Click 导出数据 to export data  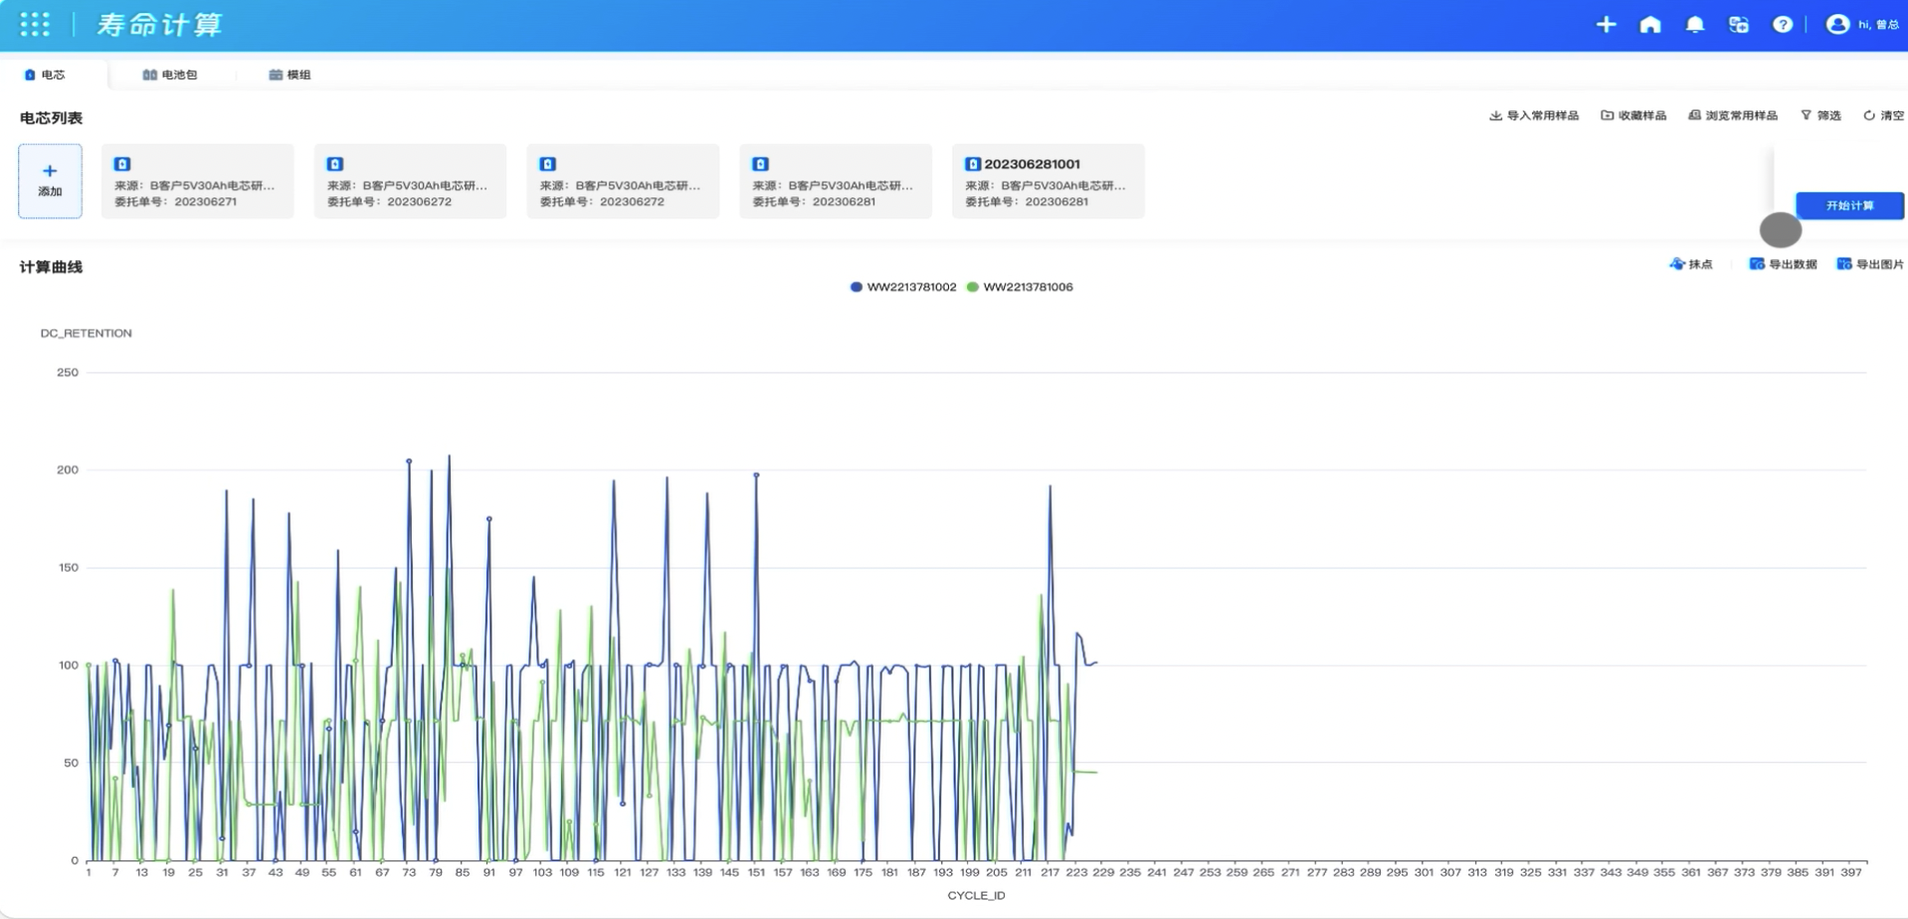click(1783, 264)
